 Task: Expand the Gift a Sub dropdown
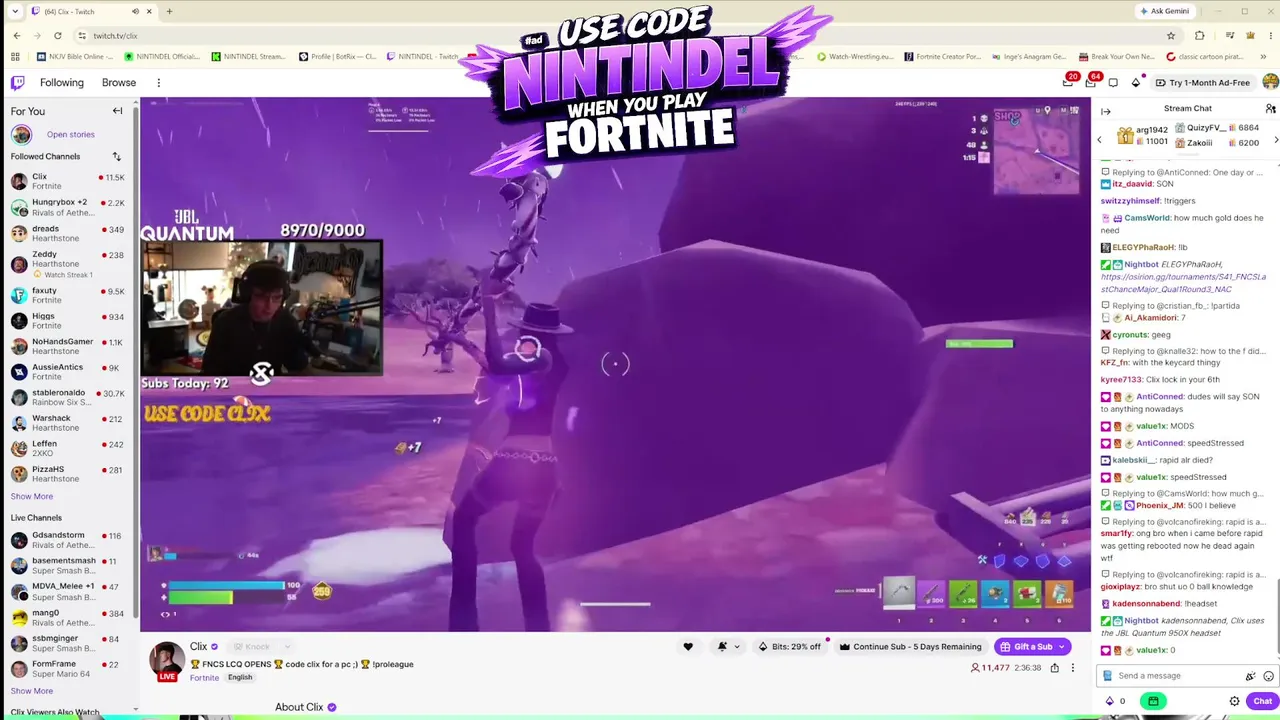click(1062, 647)
